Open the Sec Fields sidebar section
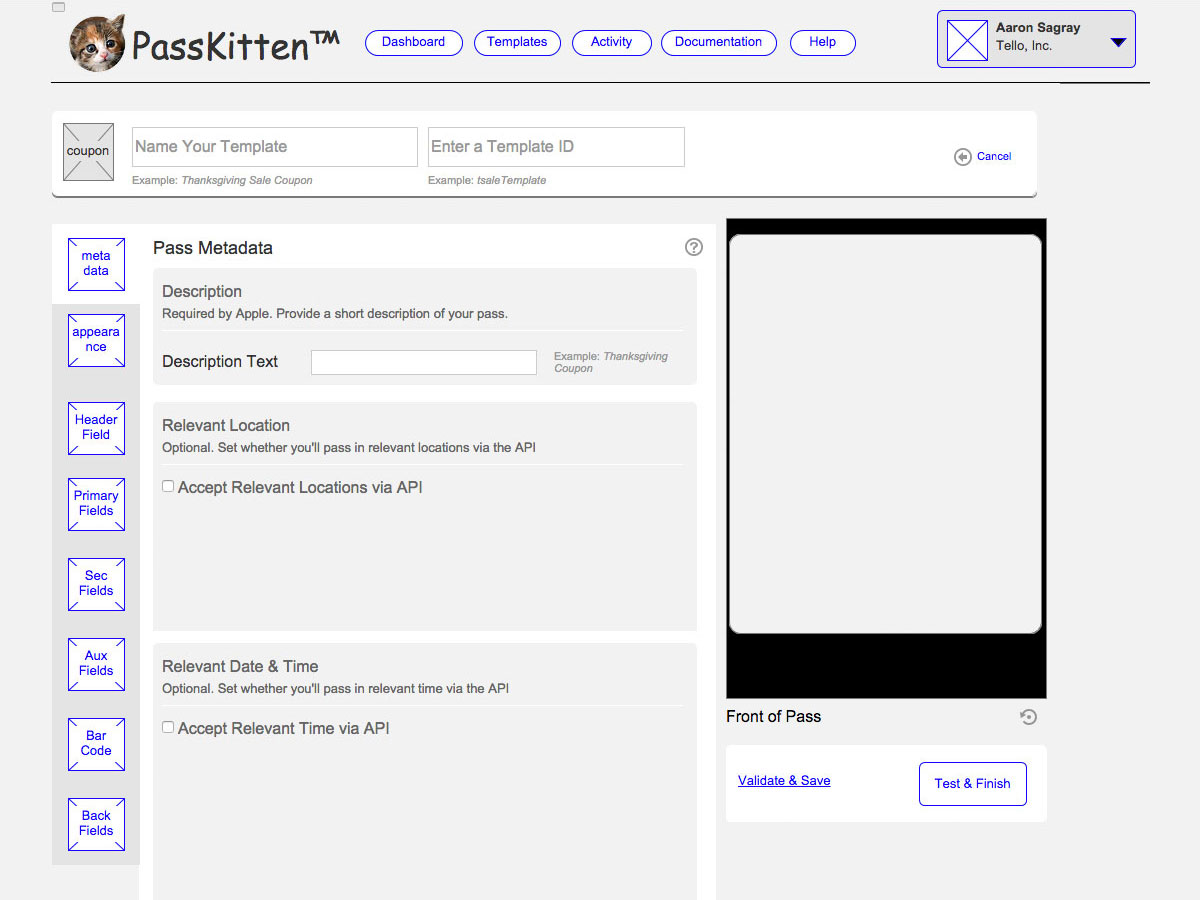 96,584
